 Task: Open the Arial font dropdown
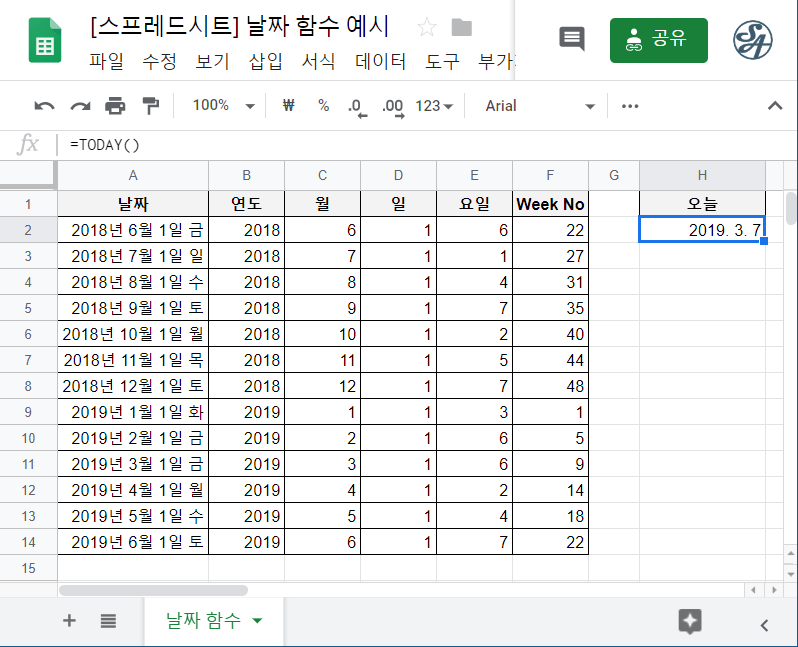pos(540,106)
